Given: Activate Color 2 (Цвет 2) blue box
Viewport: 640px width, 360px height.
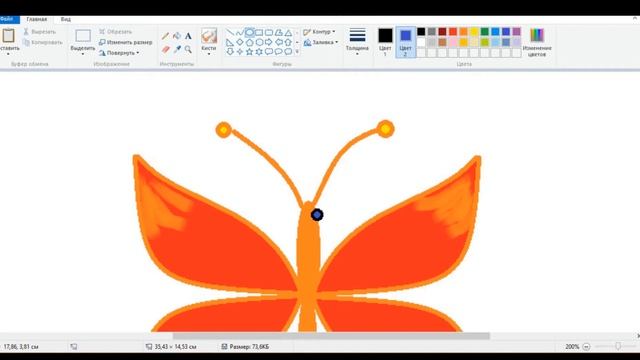Looking at the screenshot, I should (405, 36).
